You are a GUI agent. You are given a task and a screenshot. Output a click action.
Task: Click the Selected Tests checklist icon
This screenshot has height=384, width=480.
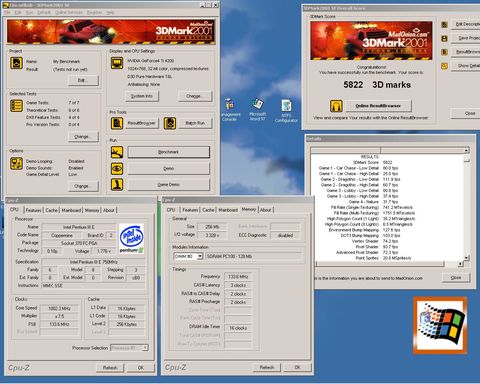pos(16,106)
